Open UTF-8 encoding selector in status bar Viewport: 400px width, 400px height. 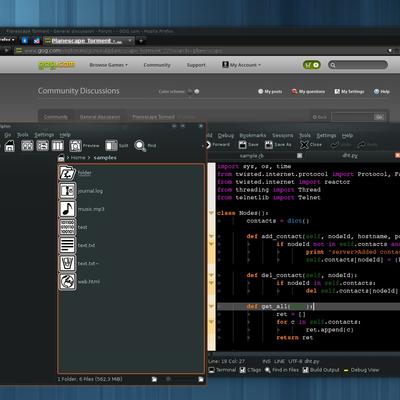tap(295, 361)
